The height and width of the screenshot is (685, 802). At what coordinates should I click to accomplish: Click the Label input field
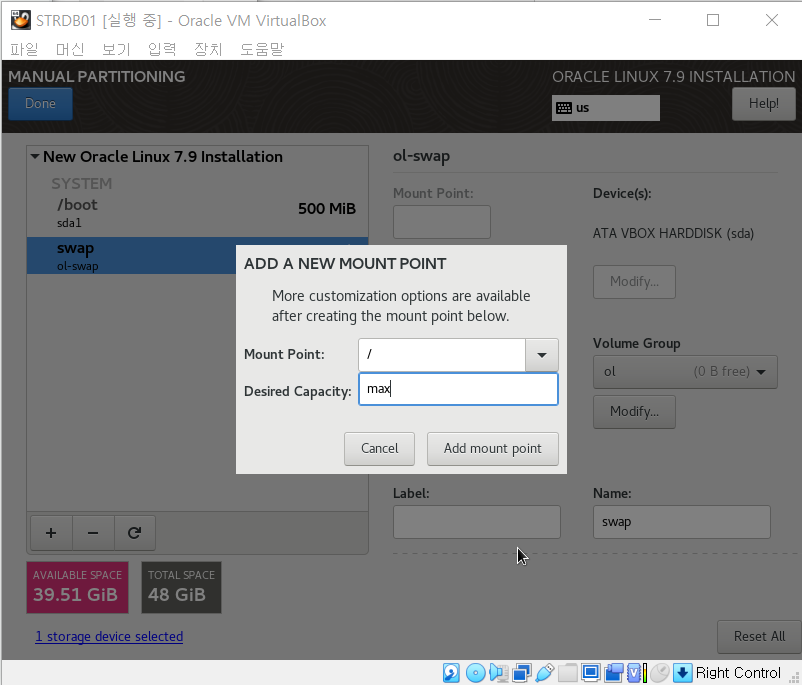(477, 522)
